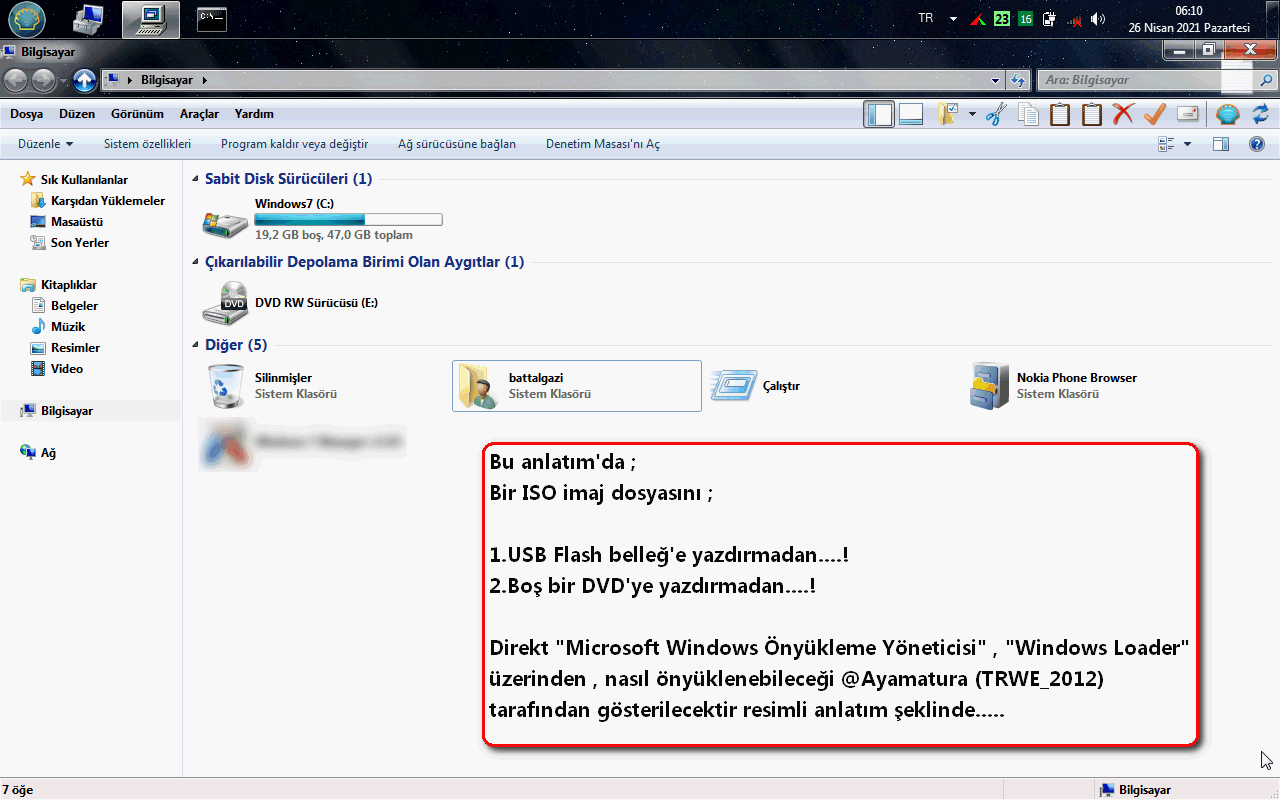Click the Back navigation arrow
The image size is (1280, 800).
(x=17, y=80)
